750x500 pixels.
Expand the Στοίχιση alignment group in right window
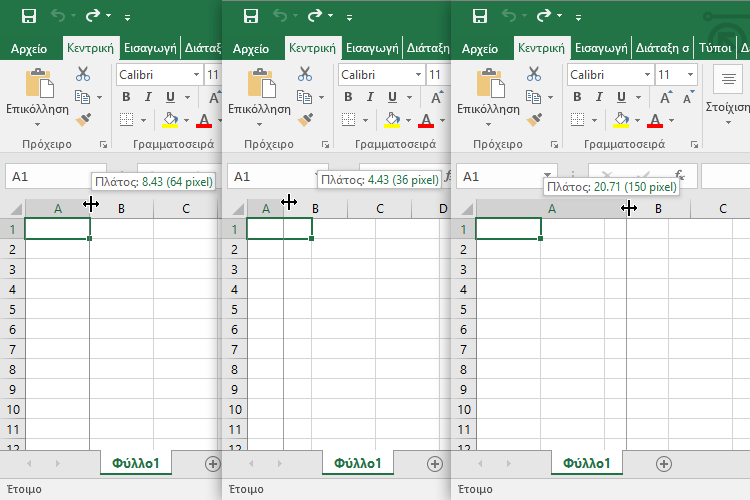(728, 122)
